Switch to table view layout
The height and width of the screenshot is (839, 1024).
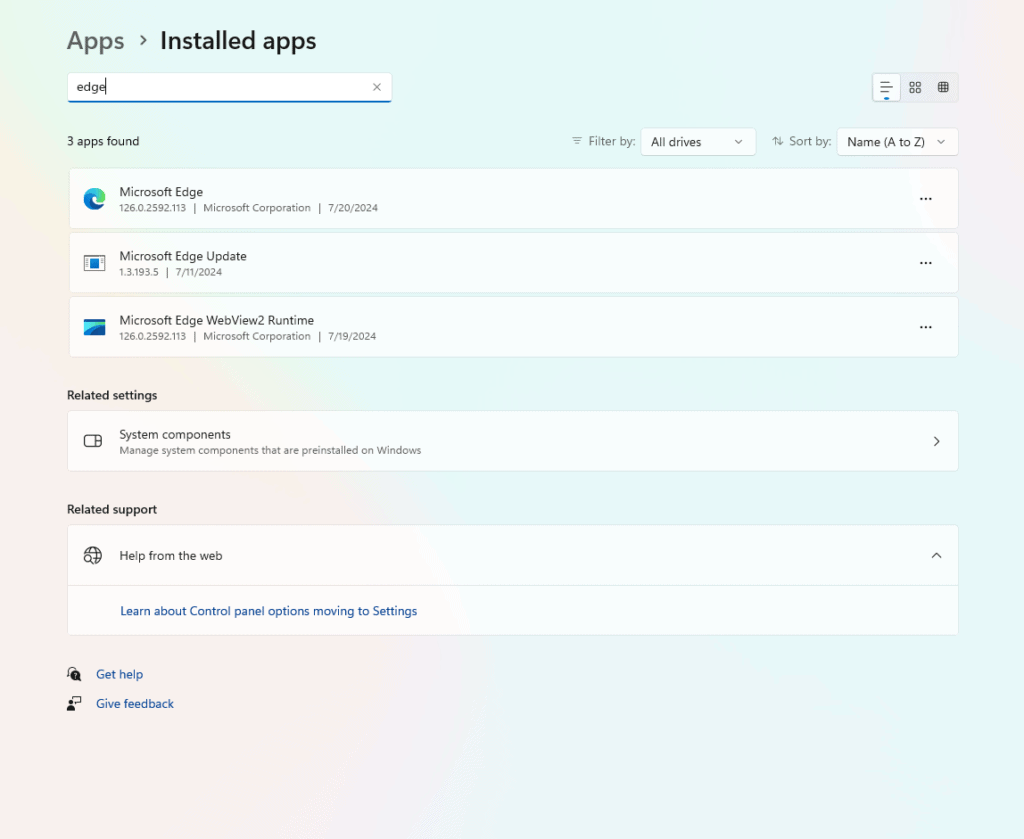point(943,87)
